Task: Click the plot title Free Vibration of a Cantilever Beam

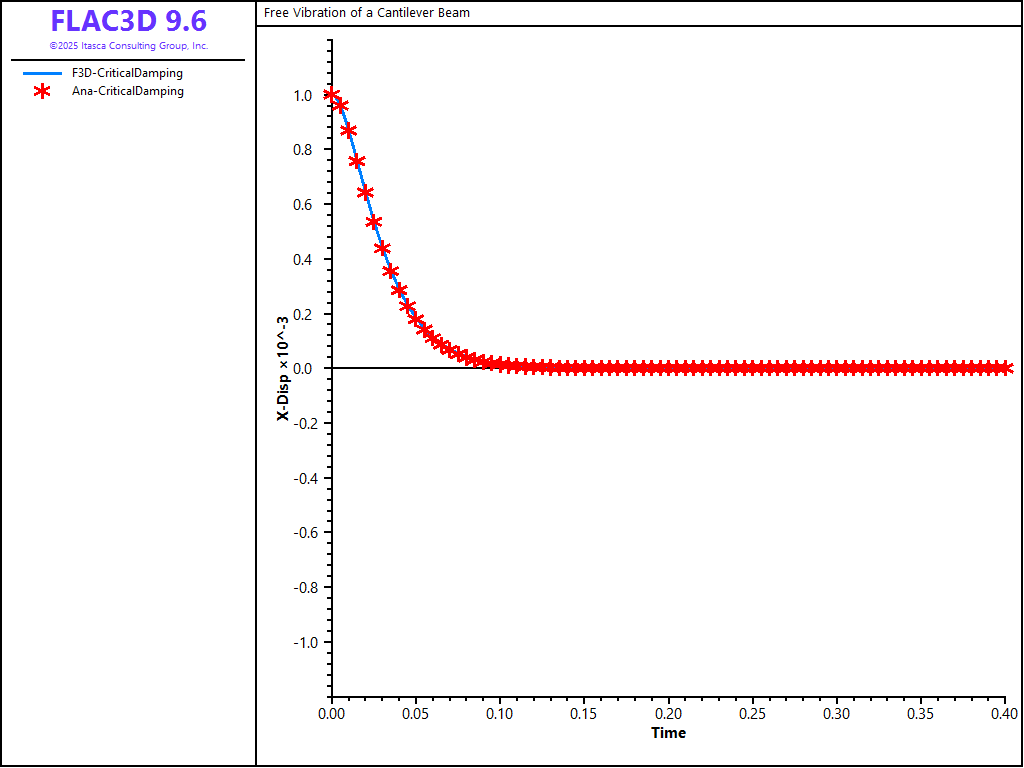Action: pos(366,13)
